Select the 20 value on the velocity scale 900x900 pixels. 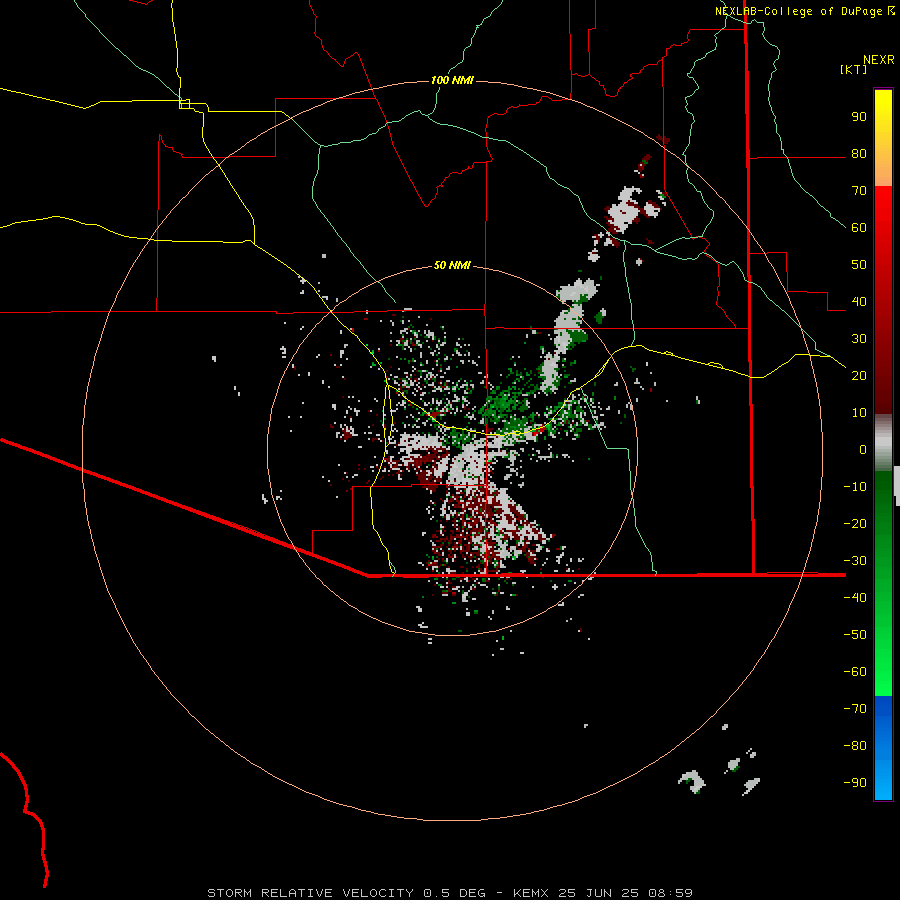pos(859,376)
